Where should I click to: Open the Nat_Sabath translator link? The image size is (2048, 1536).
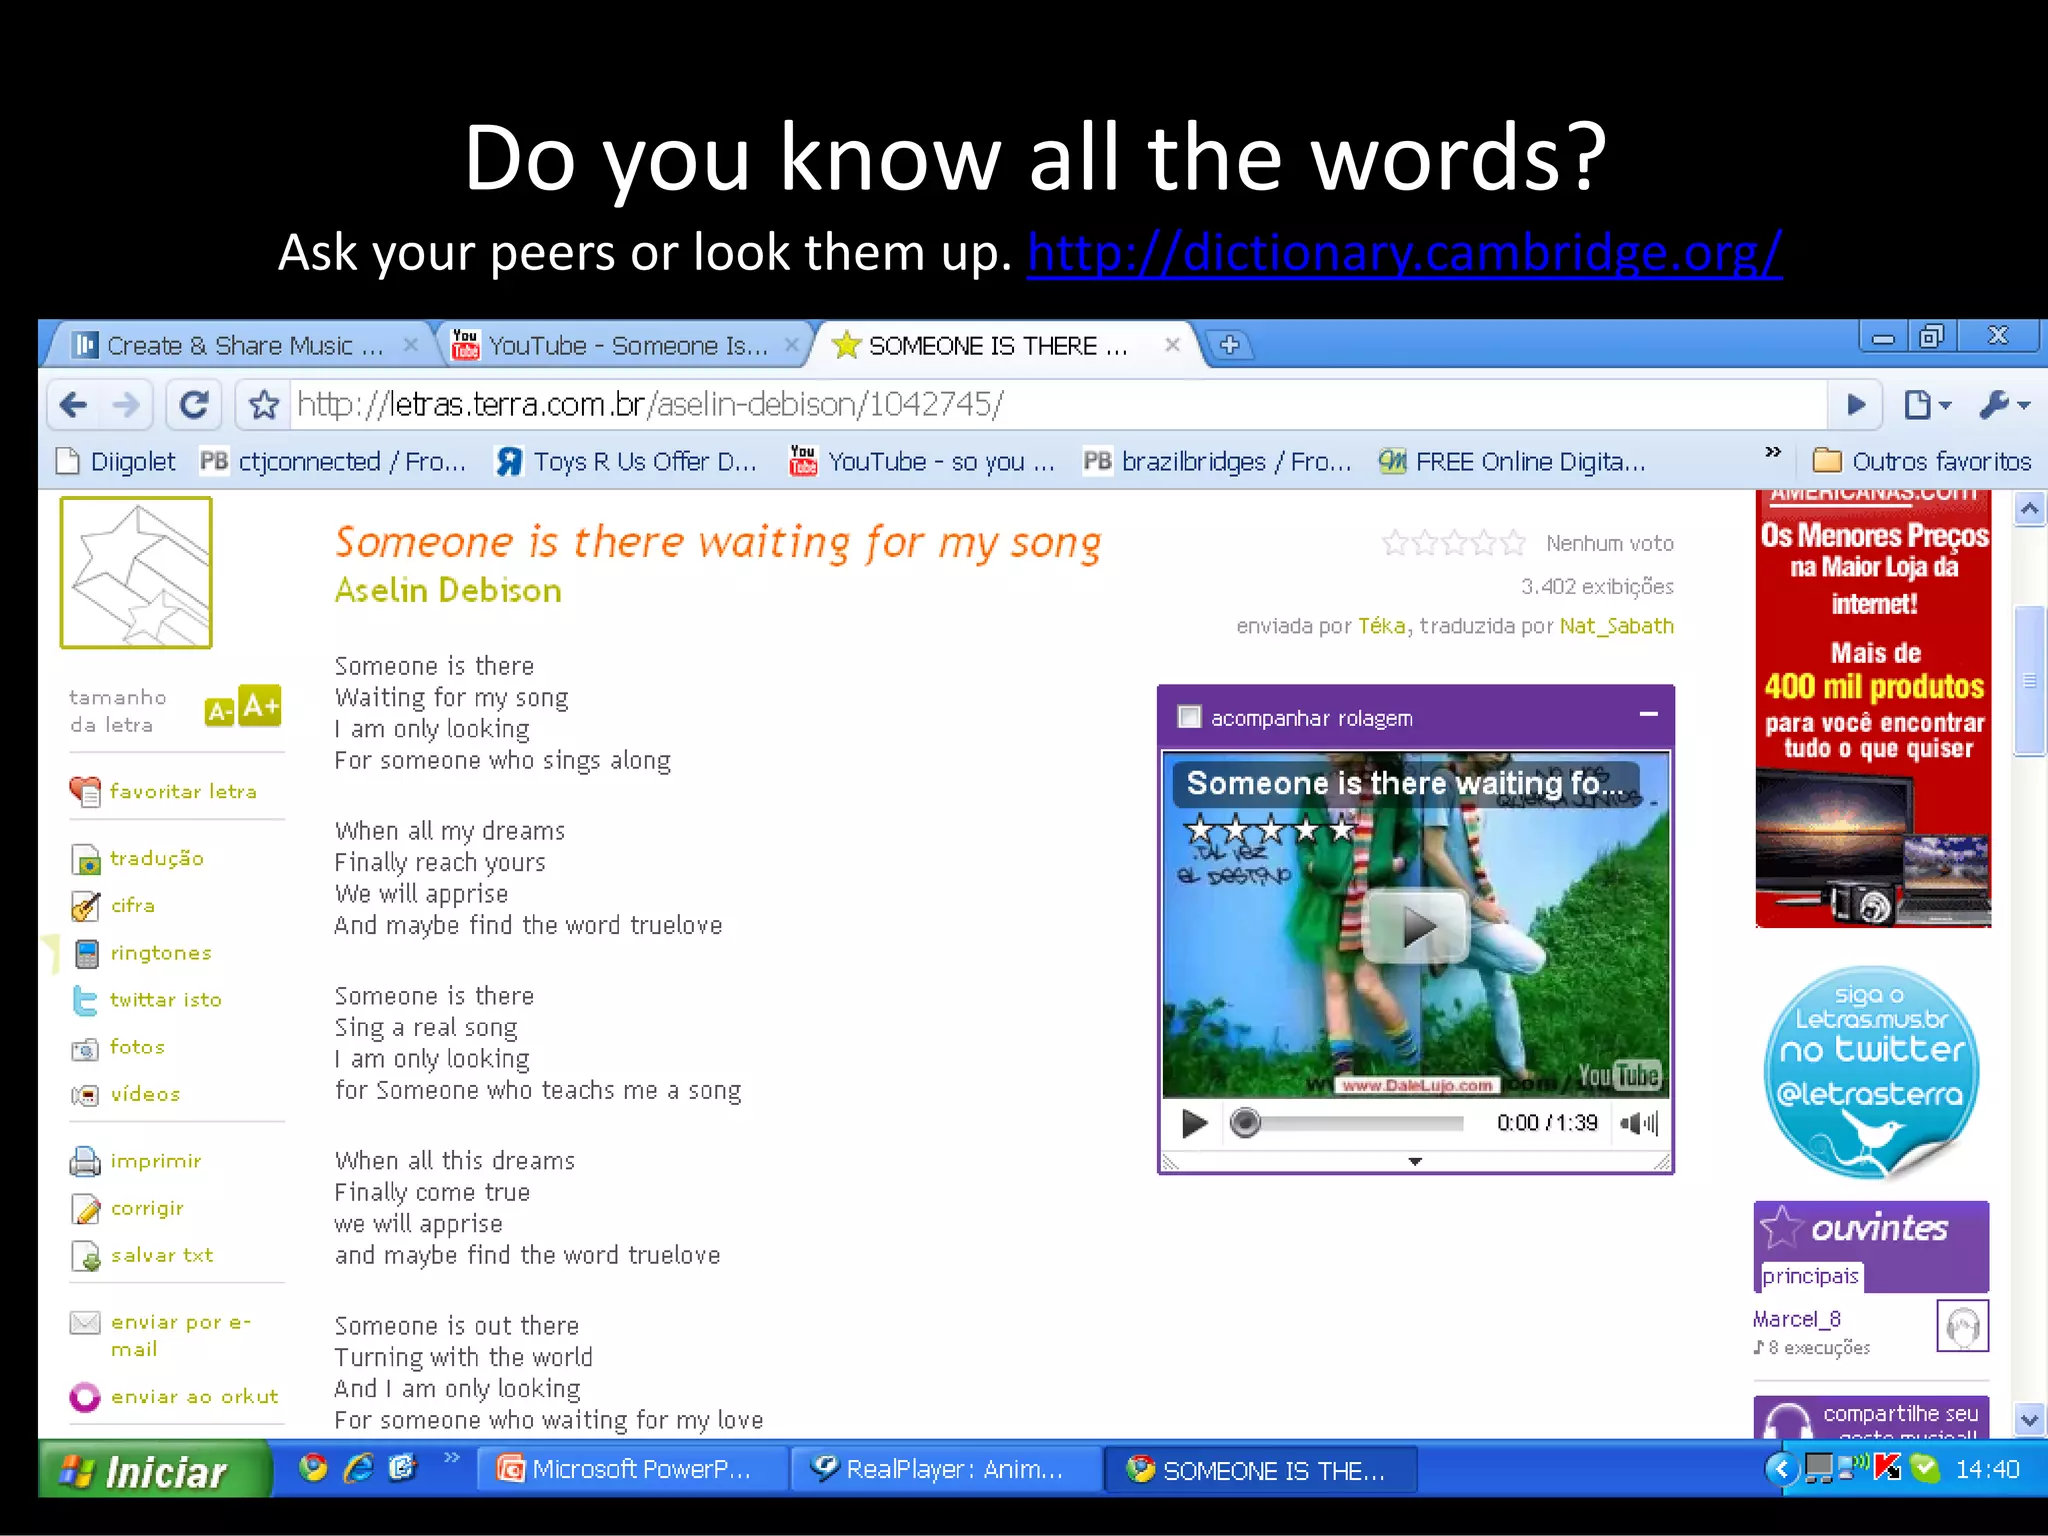click(x=1617, y=626)
